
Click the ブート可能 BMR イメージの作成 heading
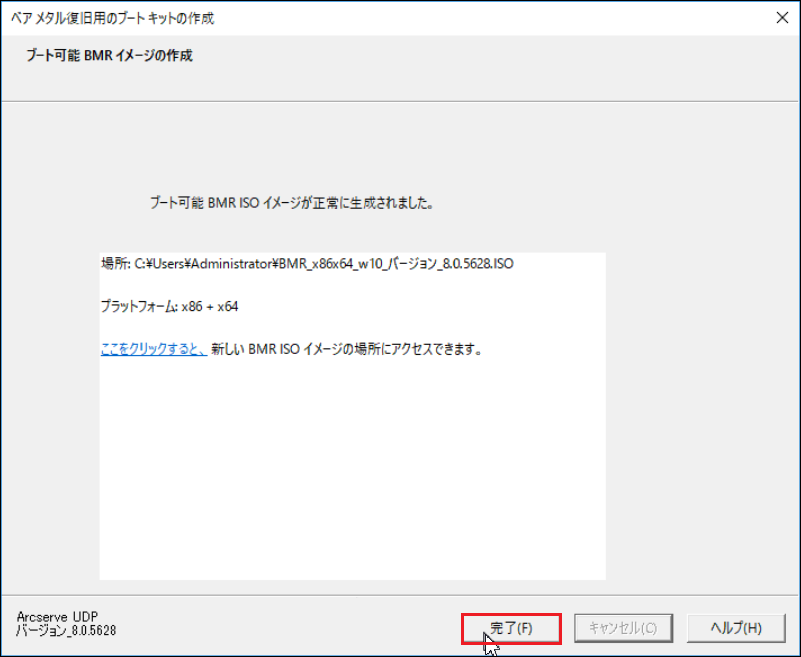pos(109,55)
